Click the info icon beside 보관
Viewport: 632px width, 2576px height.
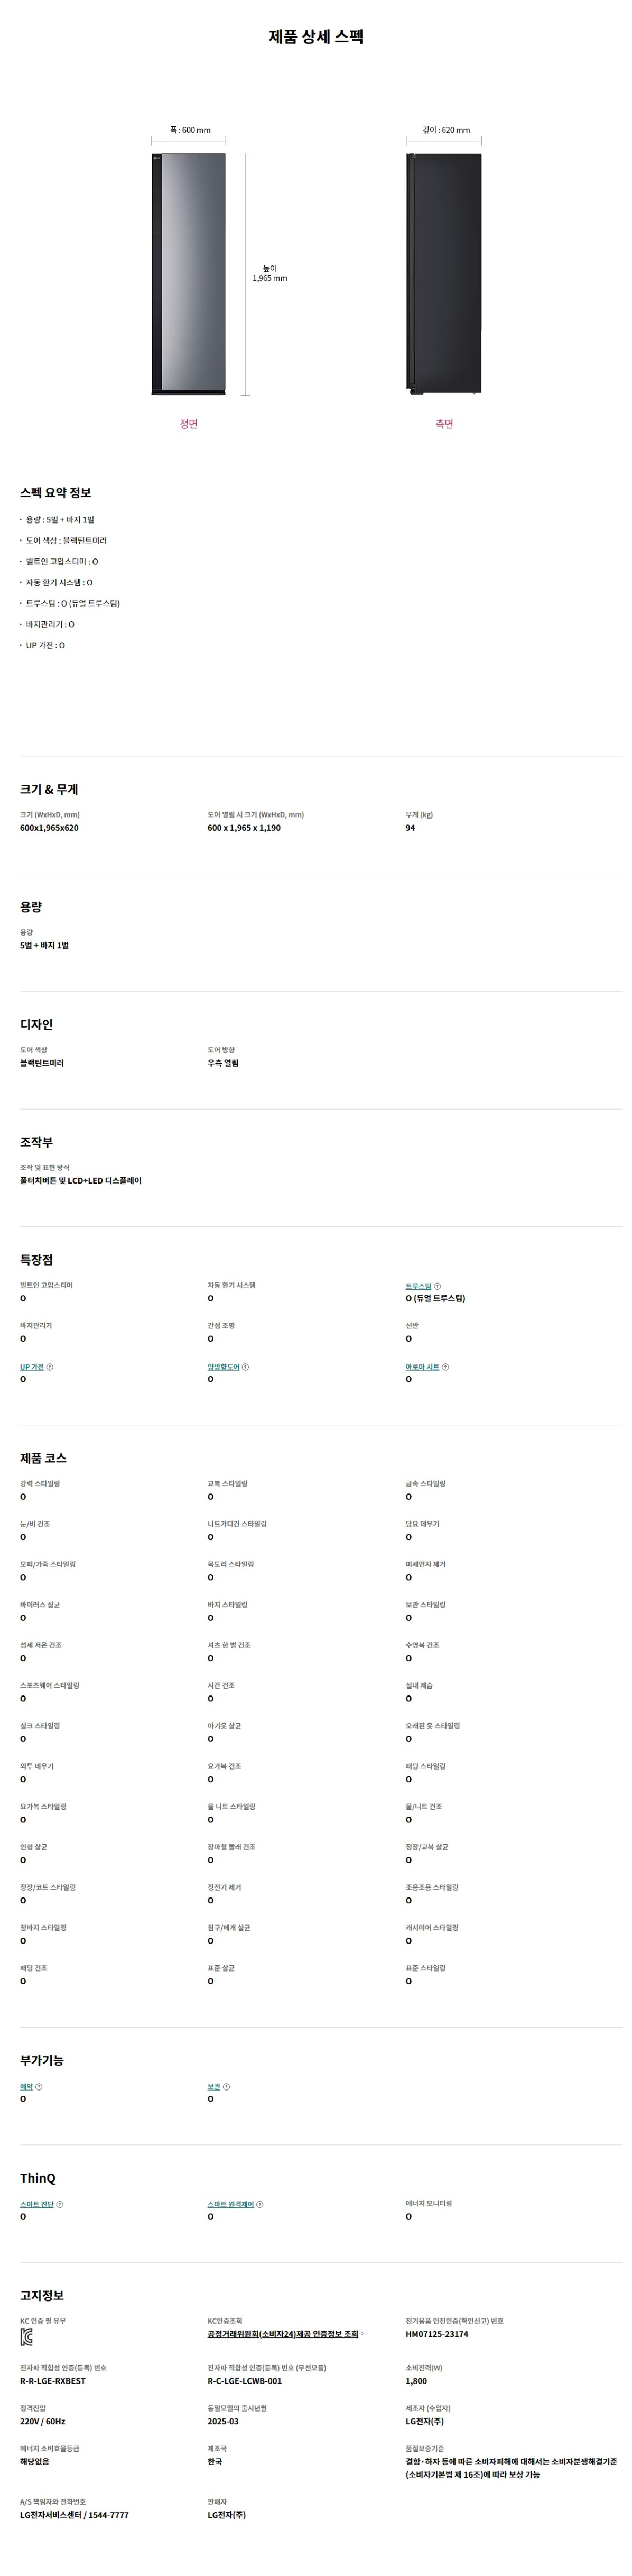pyautogui.click(x=226, y=2087)
